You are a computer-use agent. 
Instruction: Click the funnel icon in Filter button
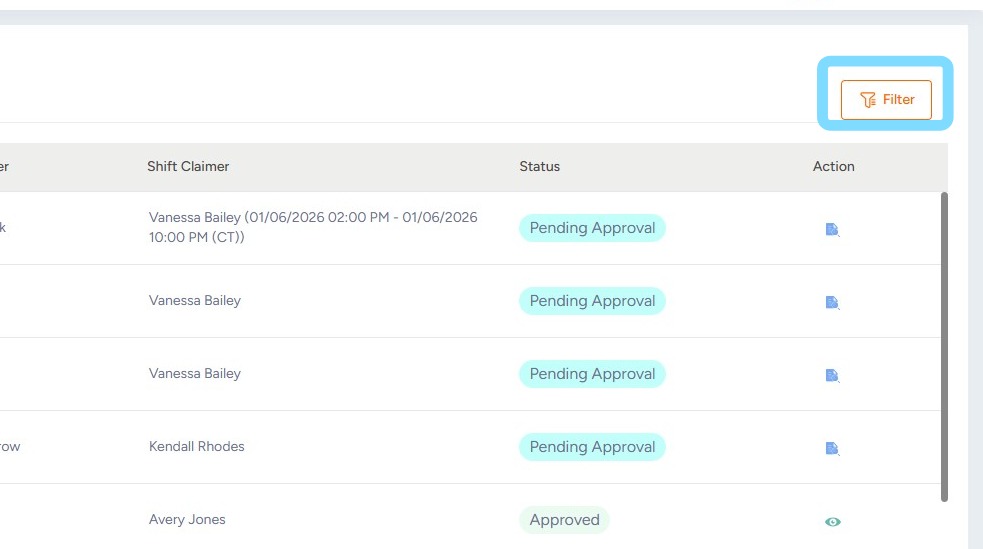[868, 100]
